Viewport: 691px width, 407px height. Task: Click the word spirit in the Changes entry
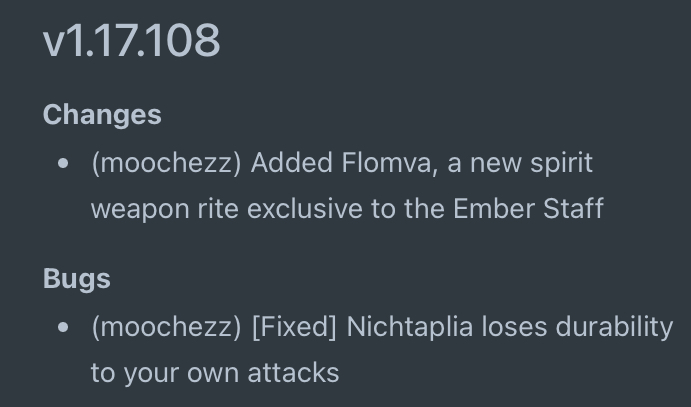(x=561, y=164)
